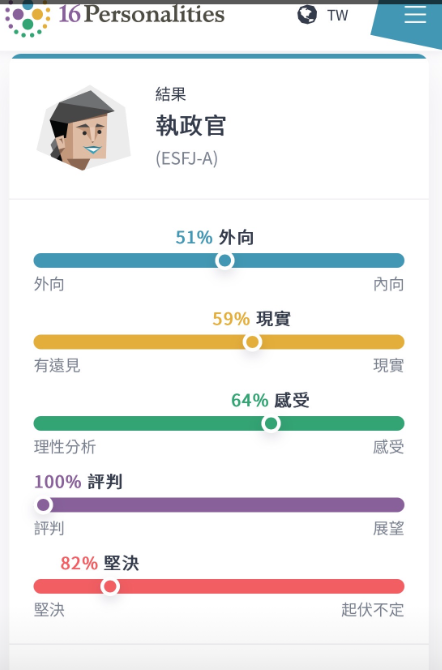Click the 16Personalities colorful dots logo
The width and height of the screenshot is (442, 670).
(27, 18)
